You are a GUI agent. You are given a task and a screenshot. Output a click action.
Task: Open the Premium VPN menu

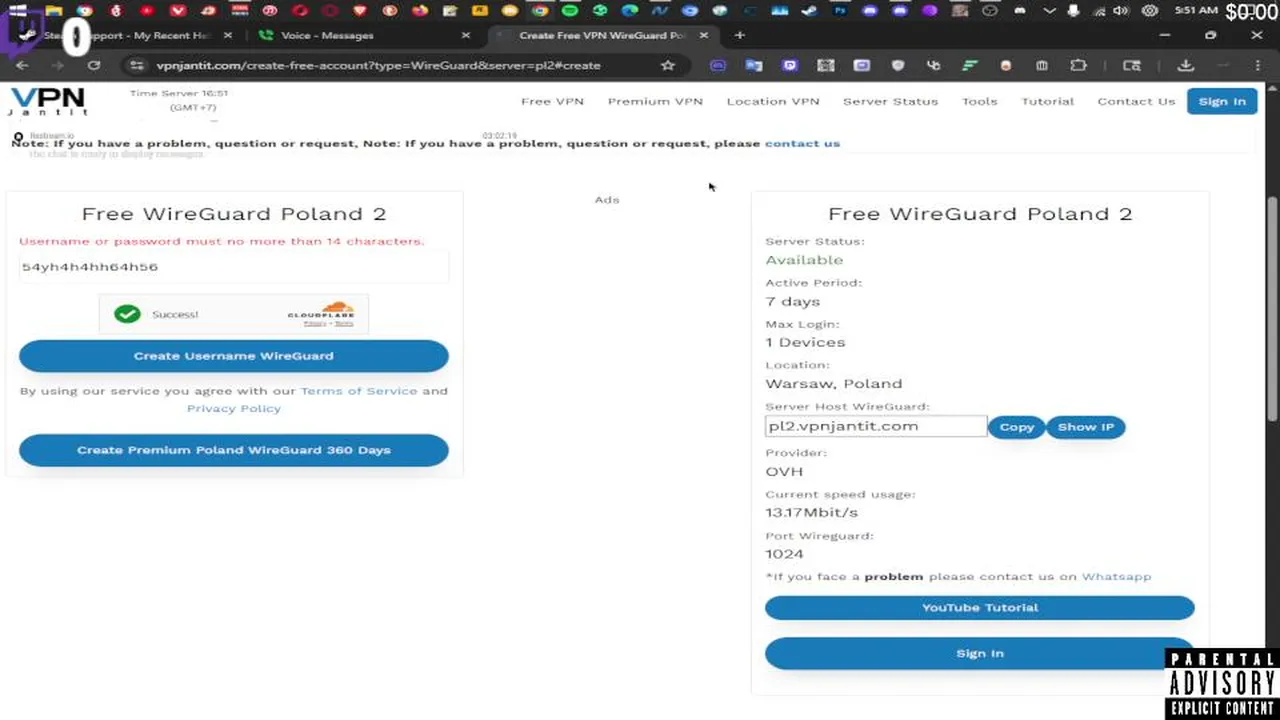pos(655,101)
